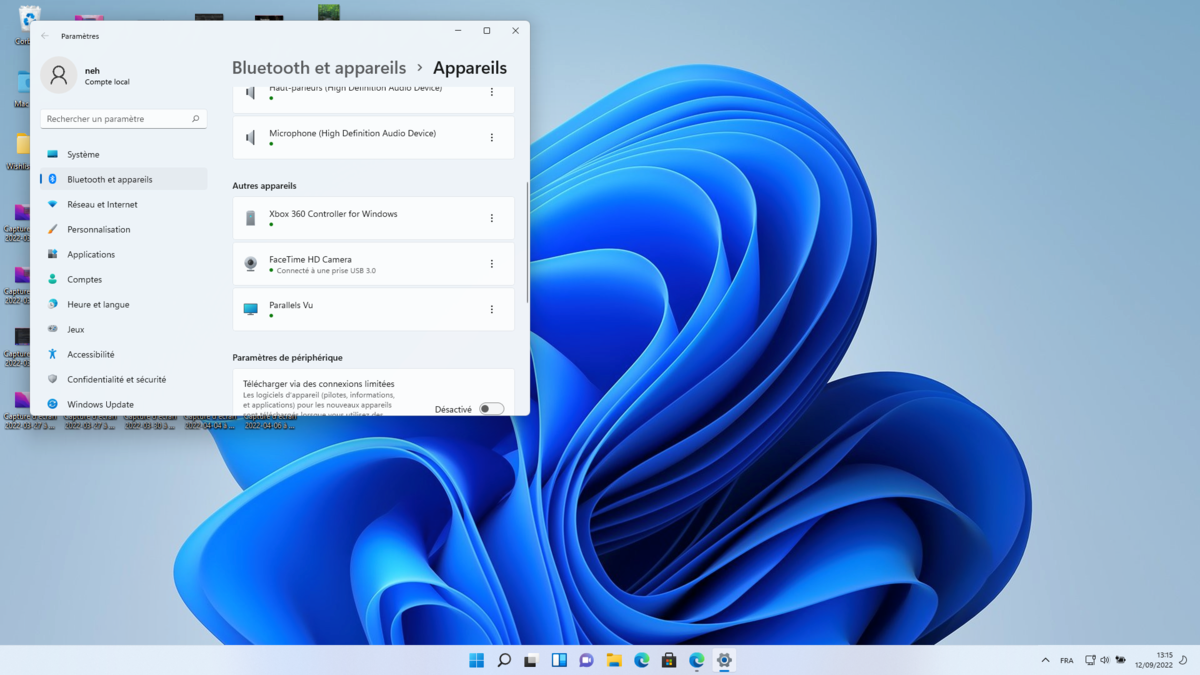This screenshot has width=1200, height=675.
Task: Select the Xbox 360 Controller for Windows row
Action: (x=374, y=218)
